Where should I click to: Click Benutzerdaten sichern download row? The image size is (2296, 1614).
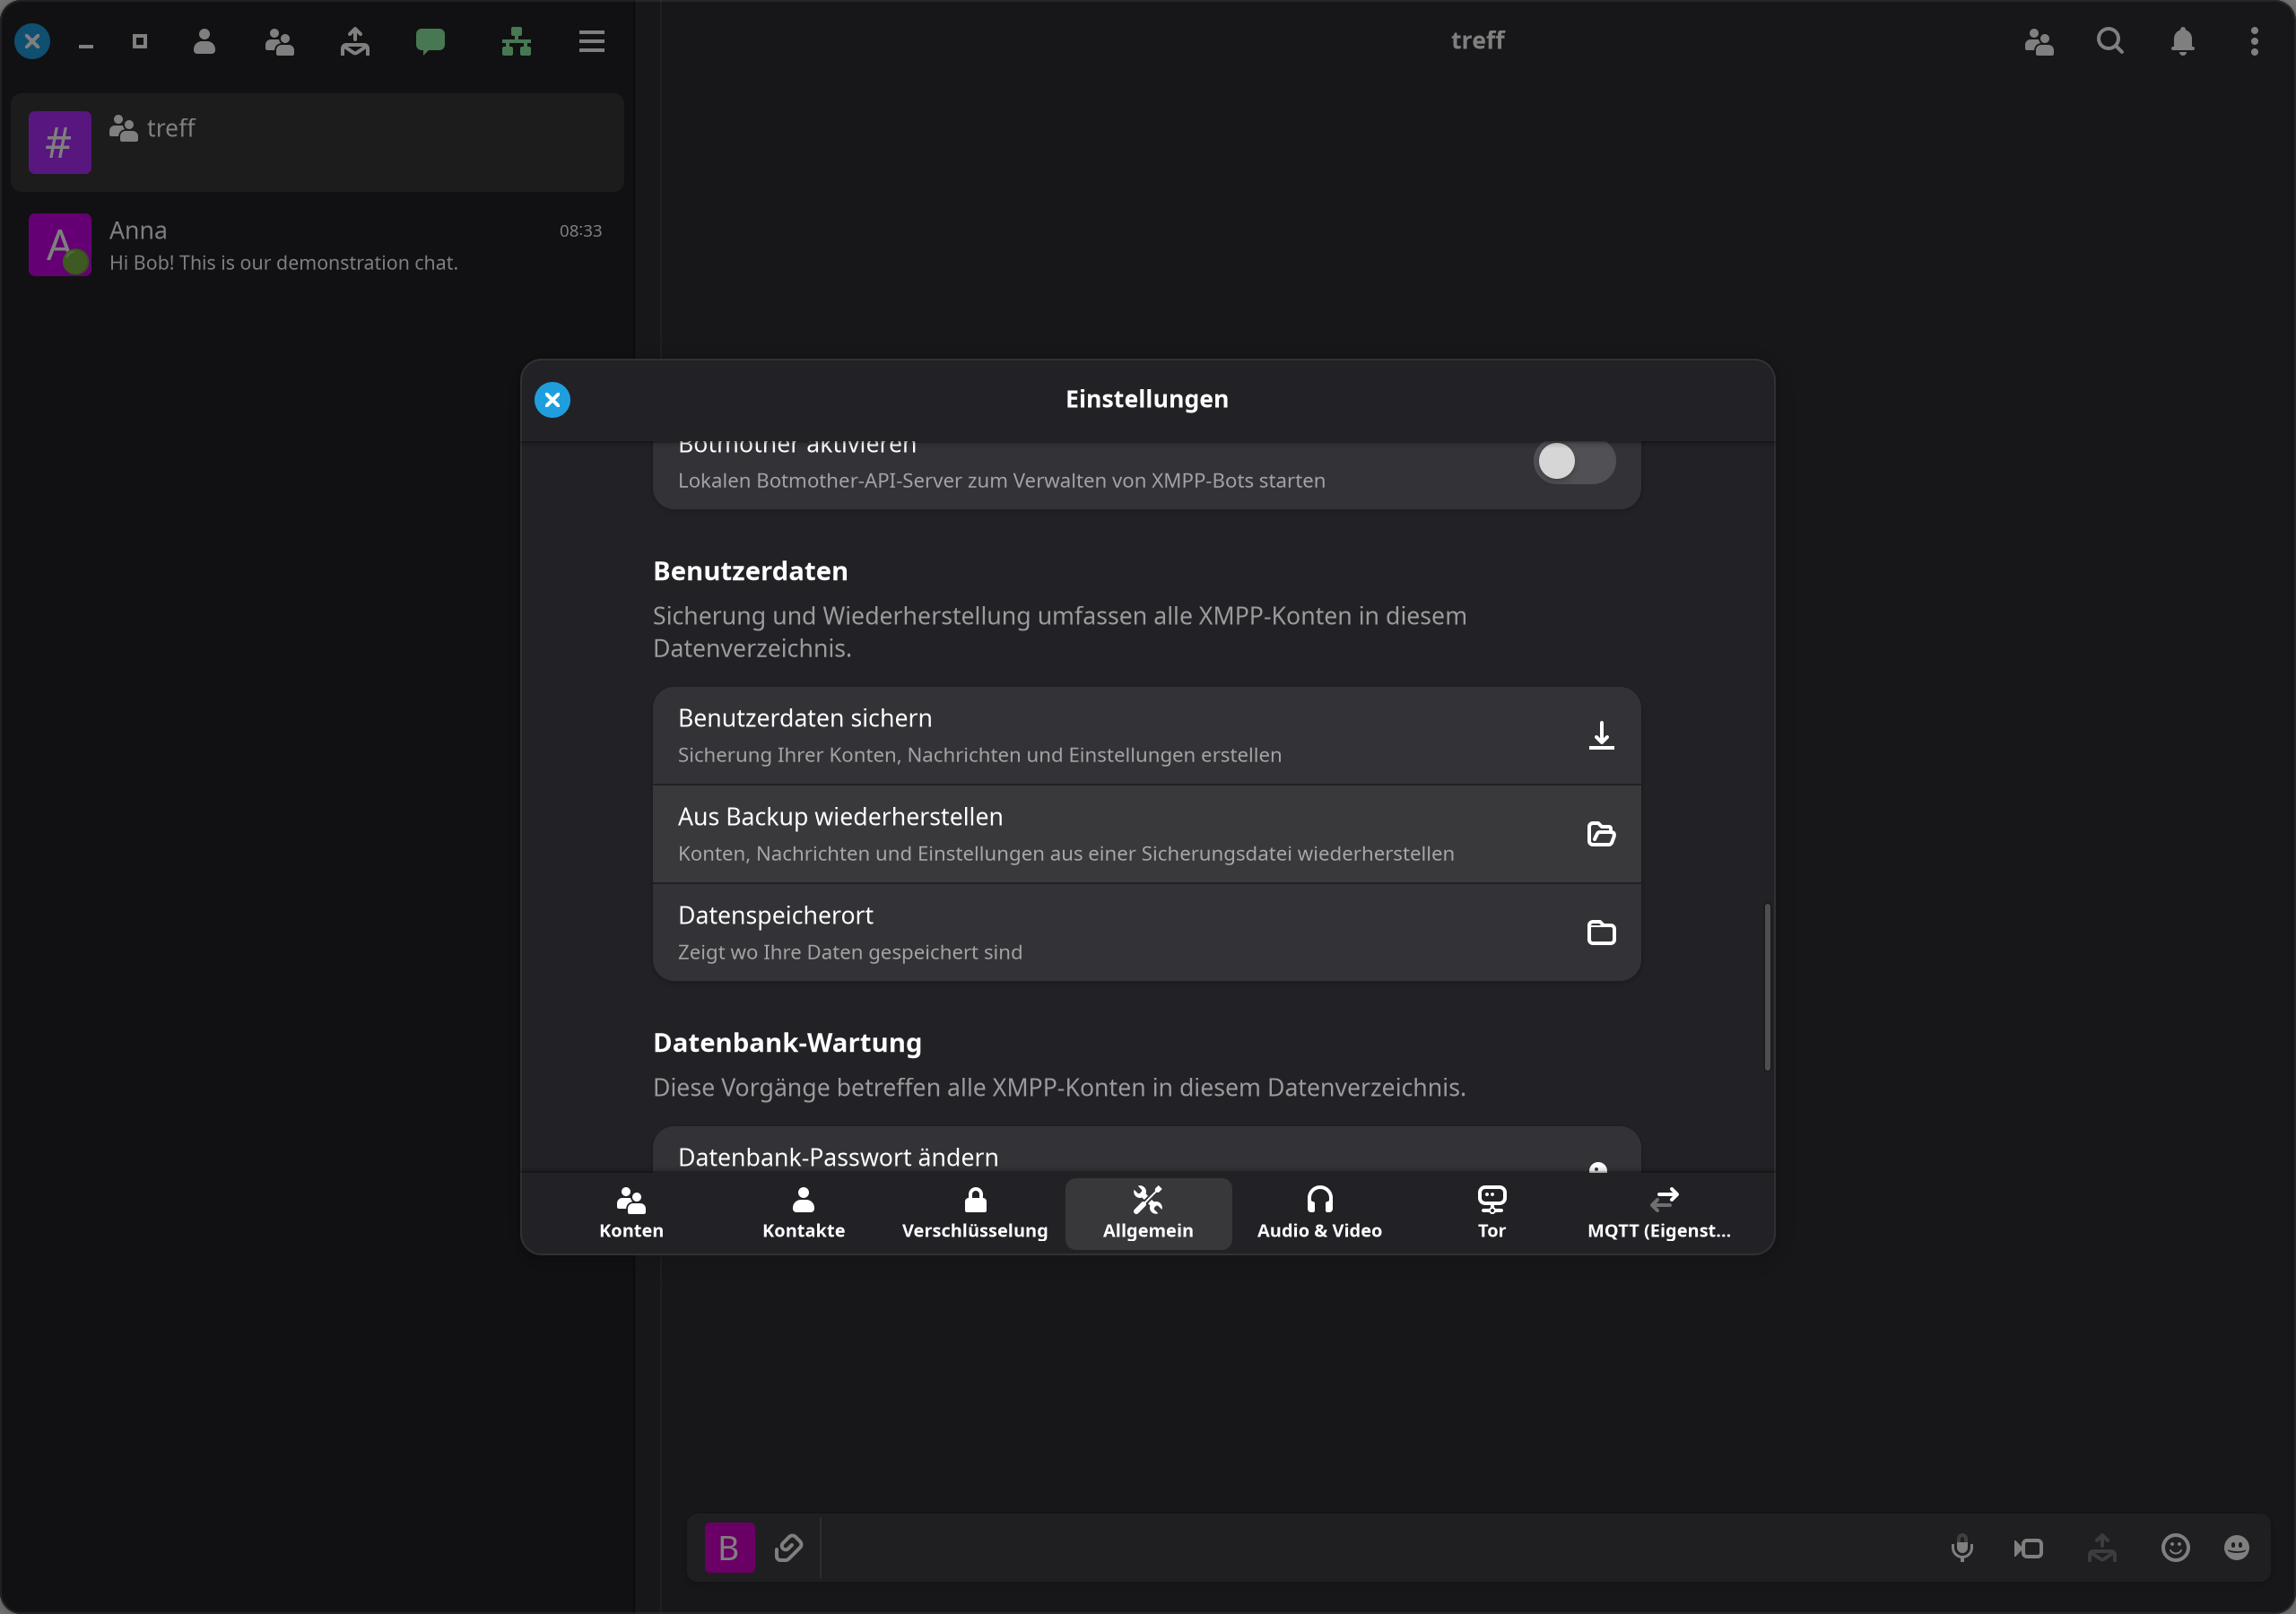pos(1146,735)
